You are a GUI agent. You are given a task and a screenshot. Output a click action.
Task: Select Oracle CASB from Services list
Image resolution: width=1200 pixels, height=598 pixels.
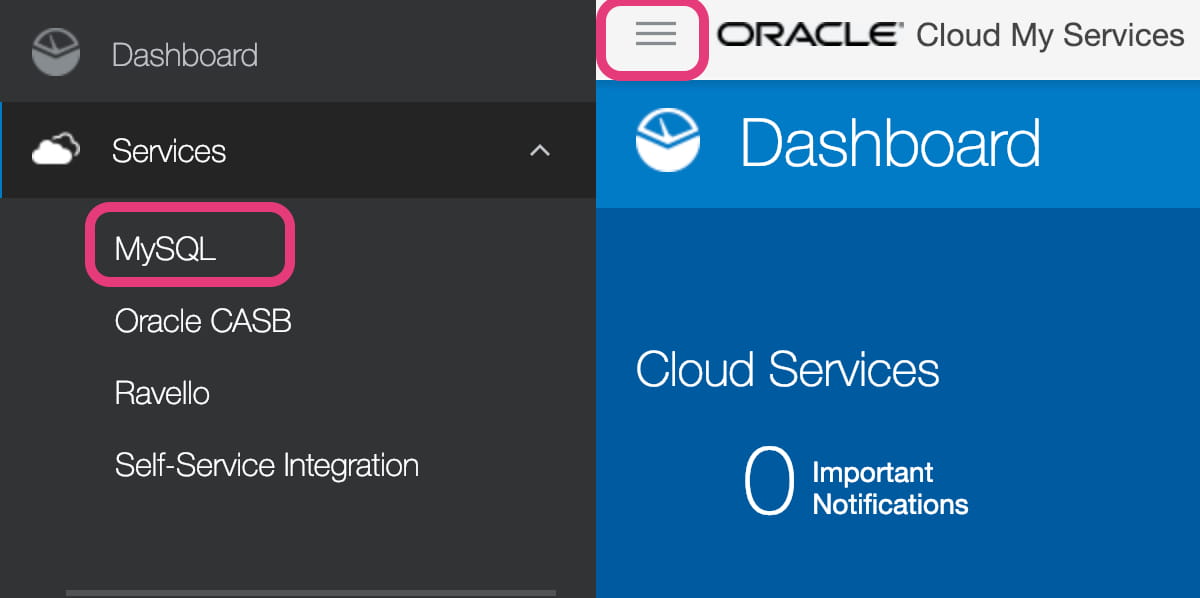203,321
